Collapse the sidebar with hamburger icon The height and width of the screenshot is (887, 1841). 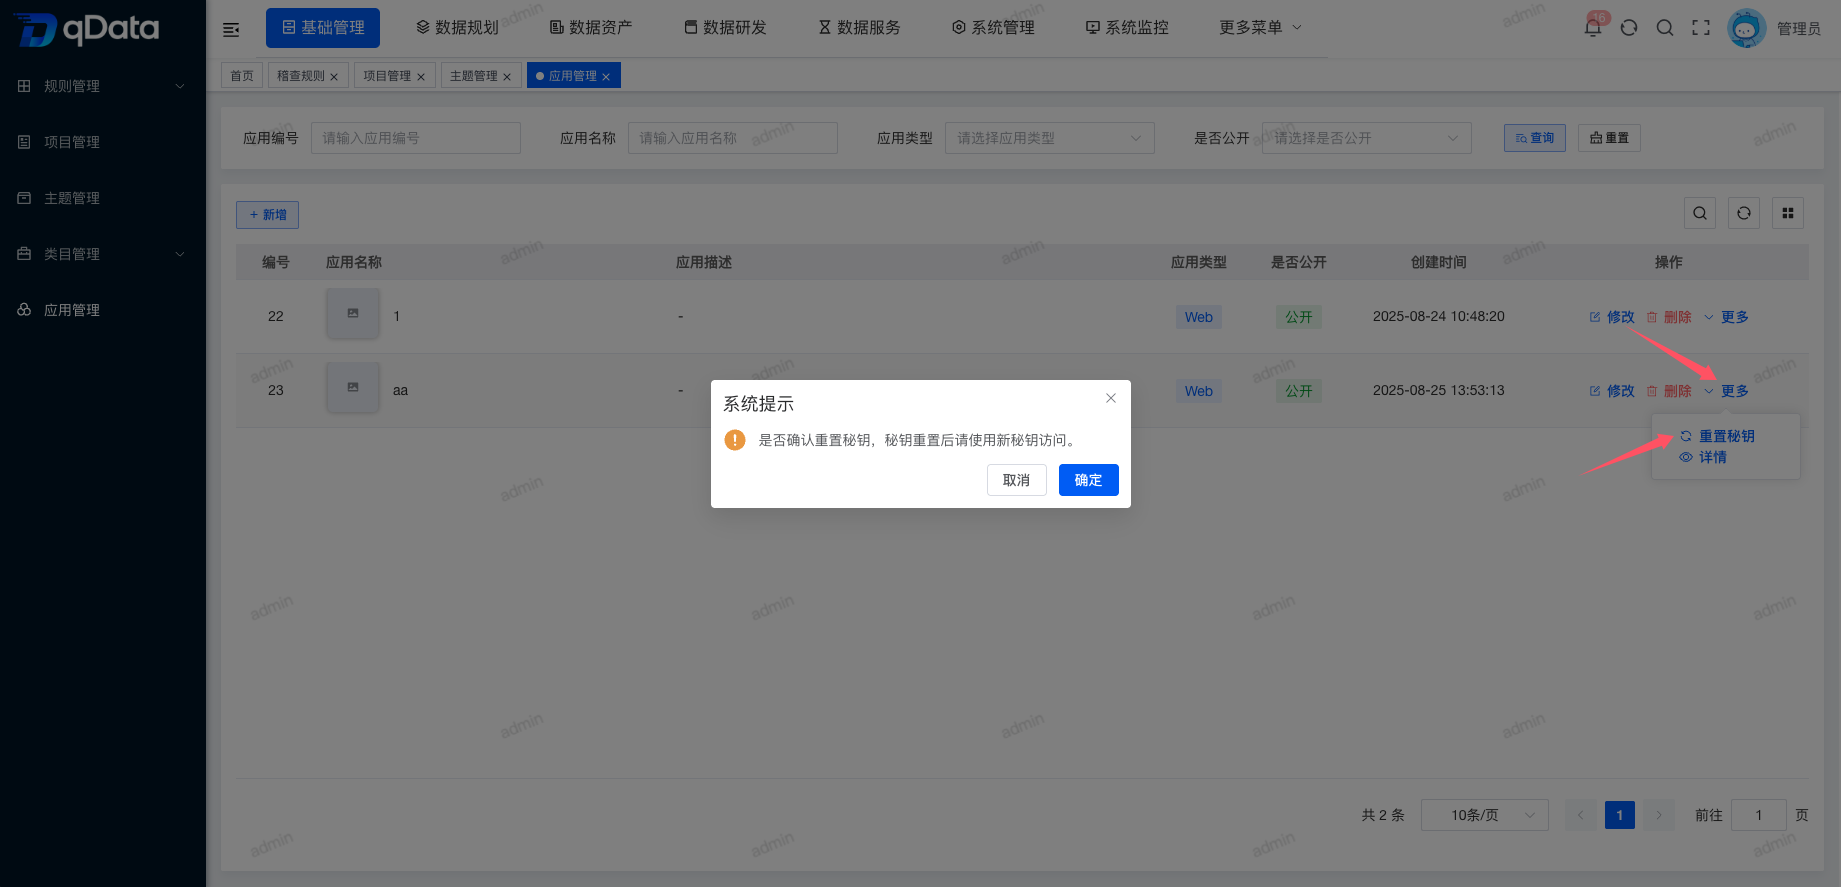[231, 29]
